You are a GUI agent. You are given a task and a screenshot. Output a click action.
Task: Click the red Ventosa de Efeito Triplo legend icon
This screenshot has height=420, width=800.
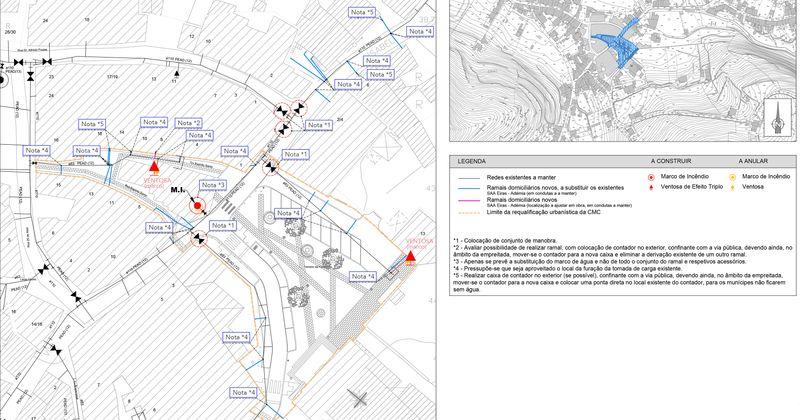click(651, 187)
